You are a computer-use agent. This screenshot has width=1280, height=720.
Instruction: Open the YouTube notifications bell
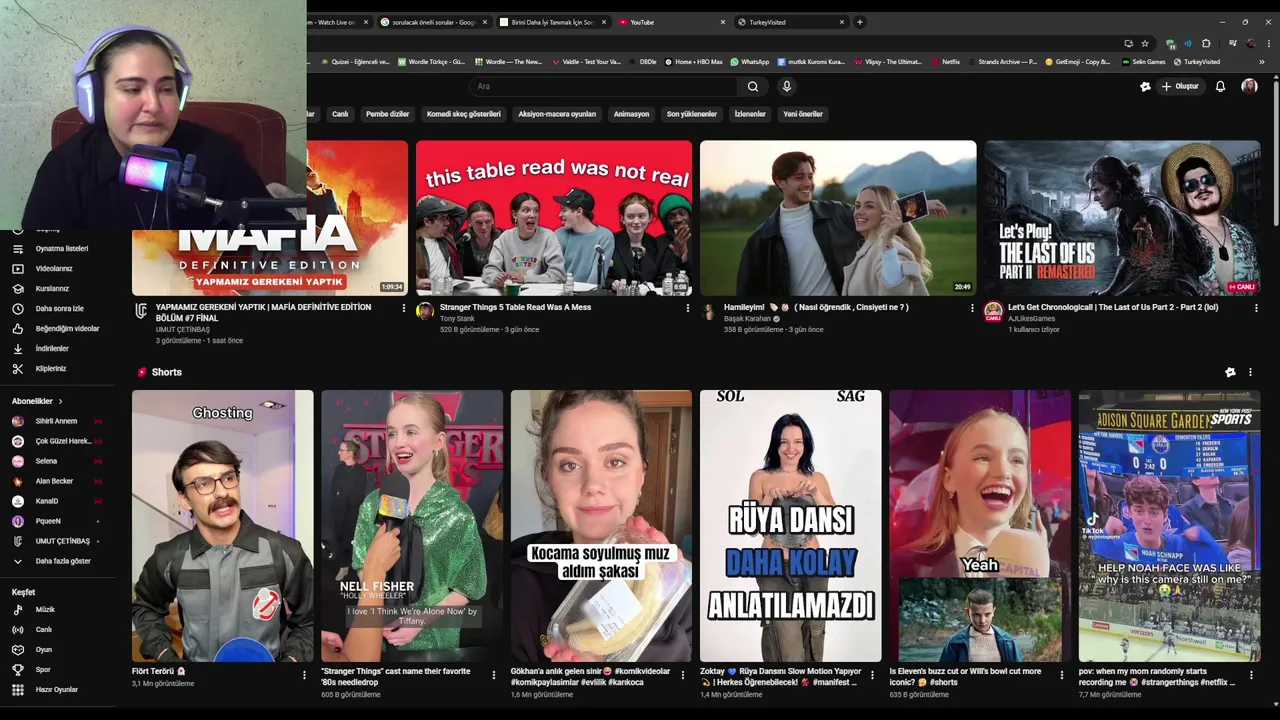pyautogui.click(x=1220, y=86)
